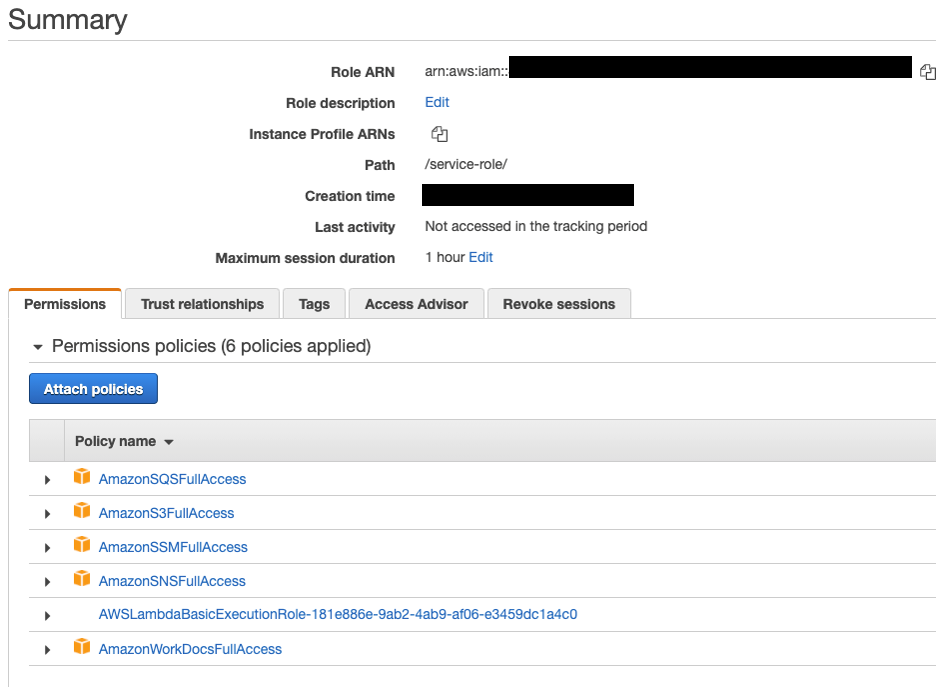Open the AmazonWorkDocsFullAccess policy link
Image resolution: width=941 pixels, height=692 pixels.
(190, 649)
